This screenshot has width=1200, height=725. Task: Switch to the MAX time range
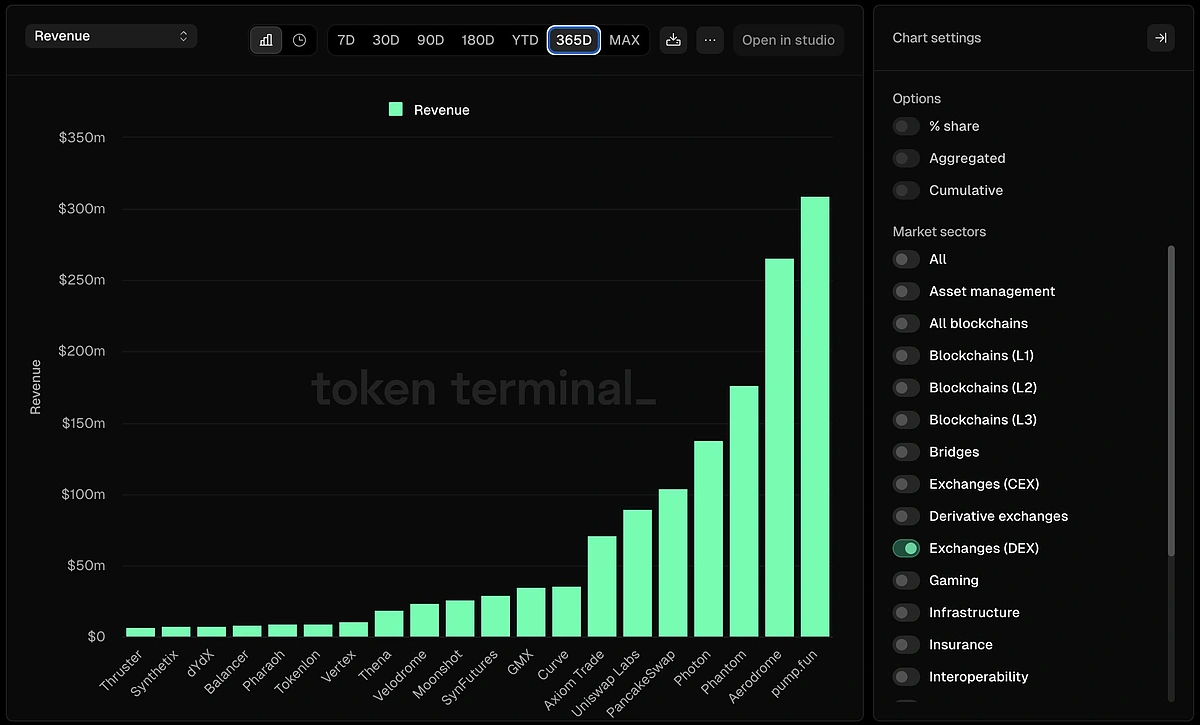pos(624,40)
